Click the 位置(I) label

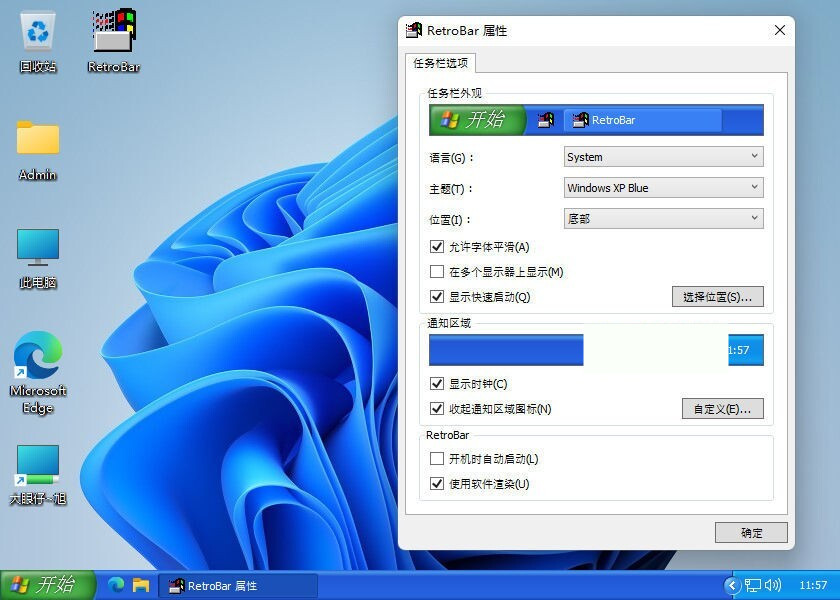450,220
